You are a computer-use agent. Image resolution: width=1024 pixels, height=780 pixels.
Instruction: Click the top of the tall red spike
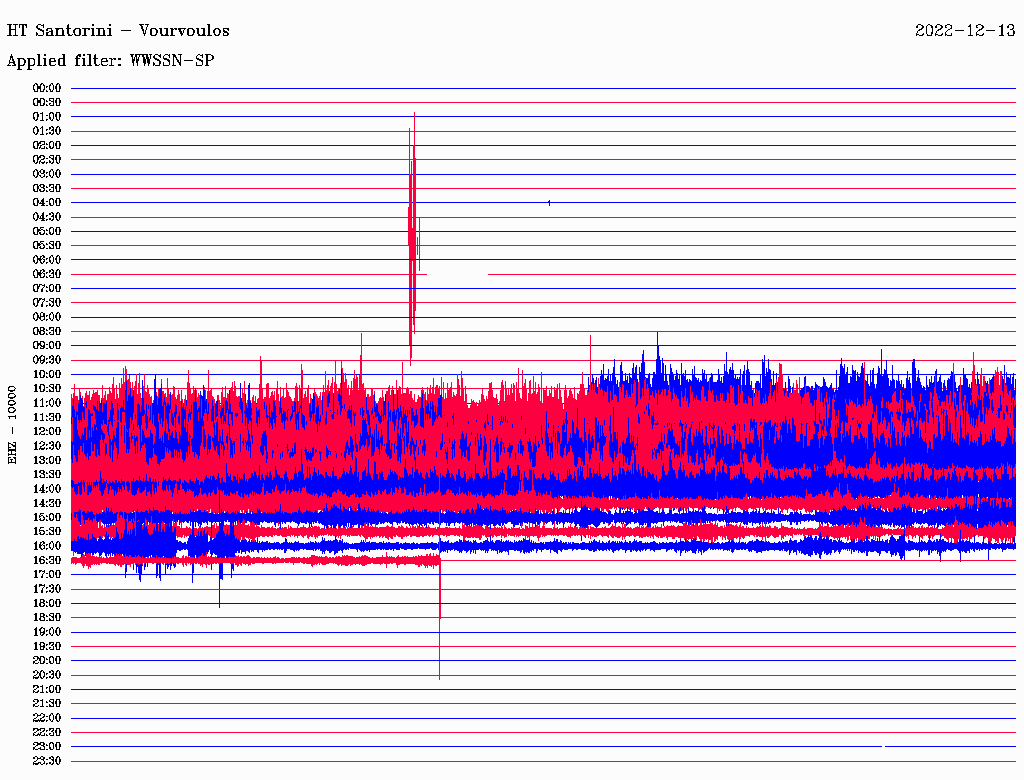click(414, 115)
